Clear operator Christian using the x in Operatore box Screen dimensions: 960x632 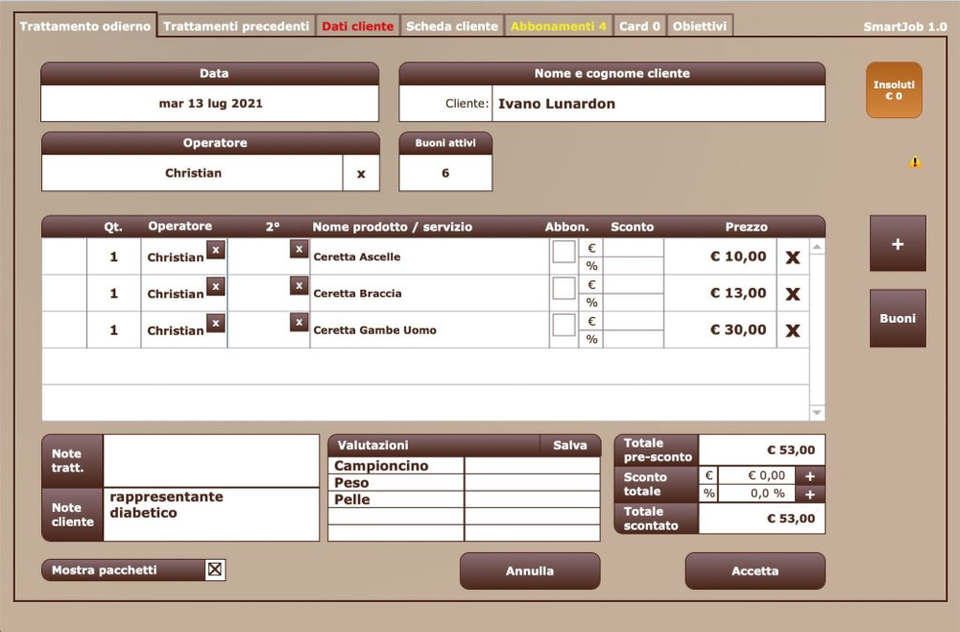[x=358, y=174]
